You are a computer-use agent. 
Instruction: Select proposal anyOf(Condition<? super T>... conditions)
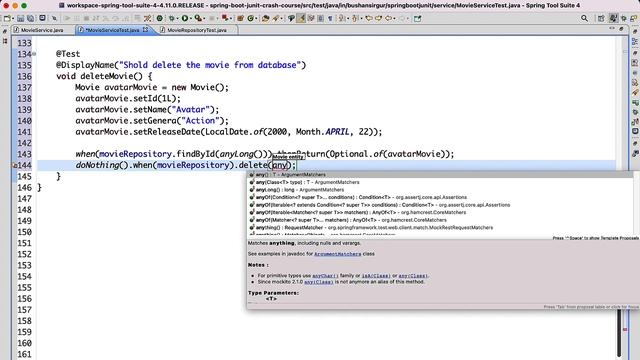coord(441,197)
